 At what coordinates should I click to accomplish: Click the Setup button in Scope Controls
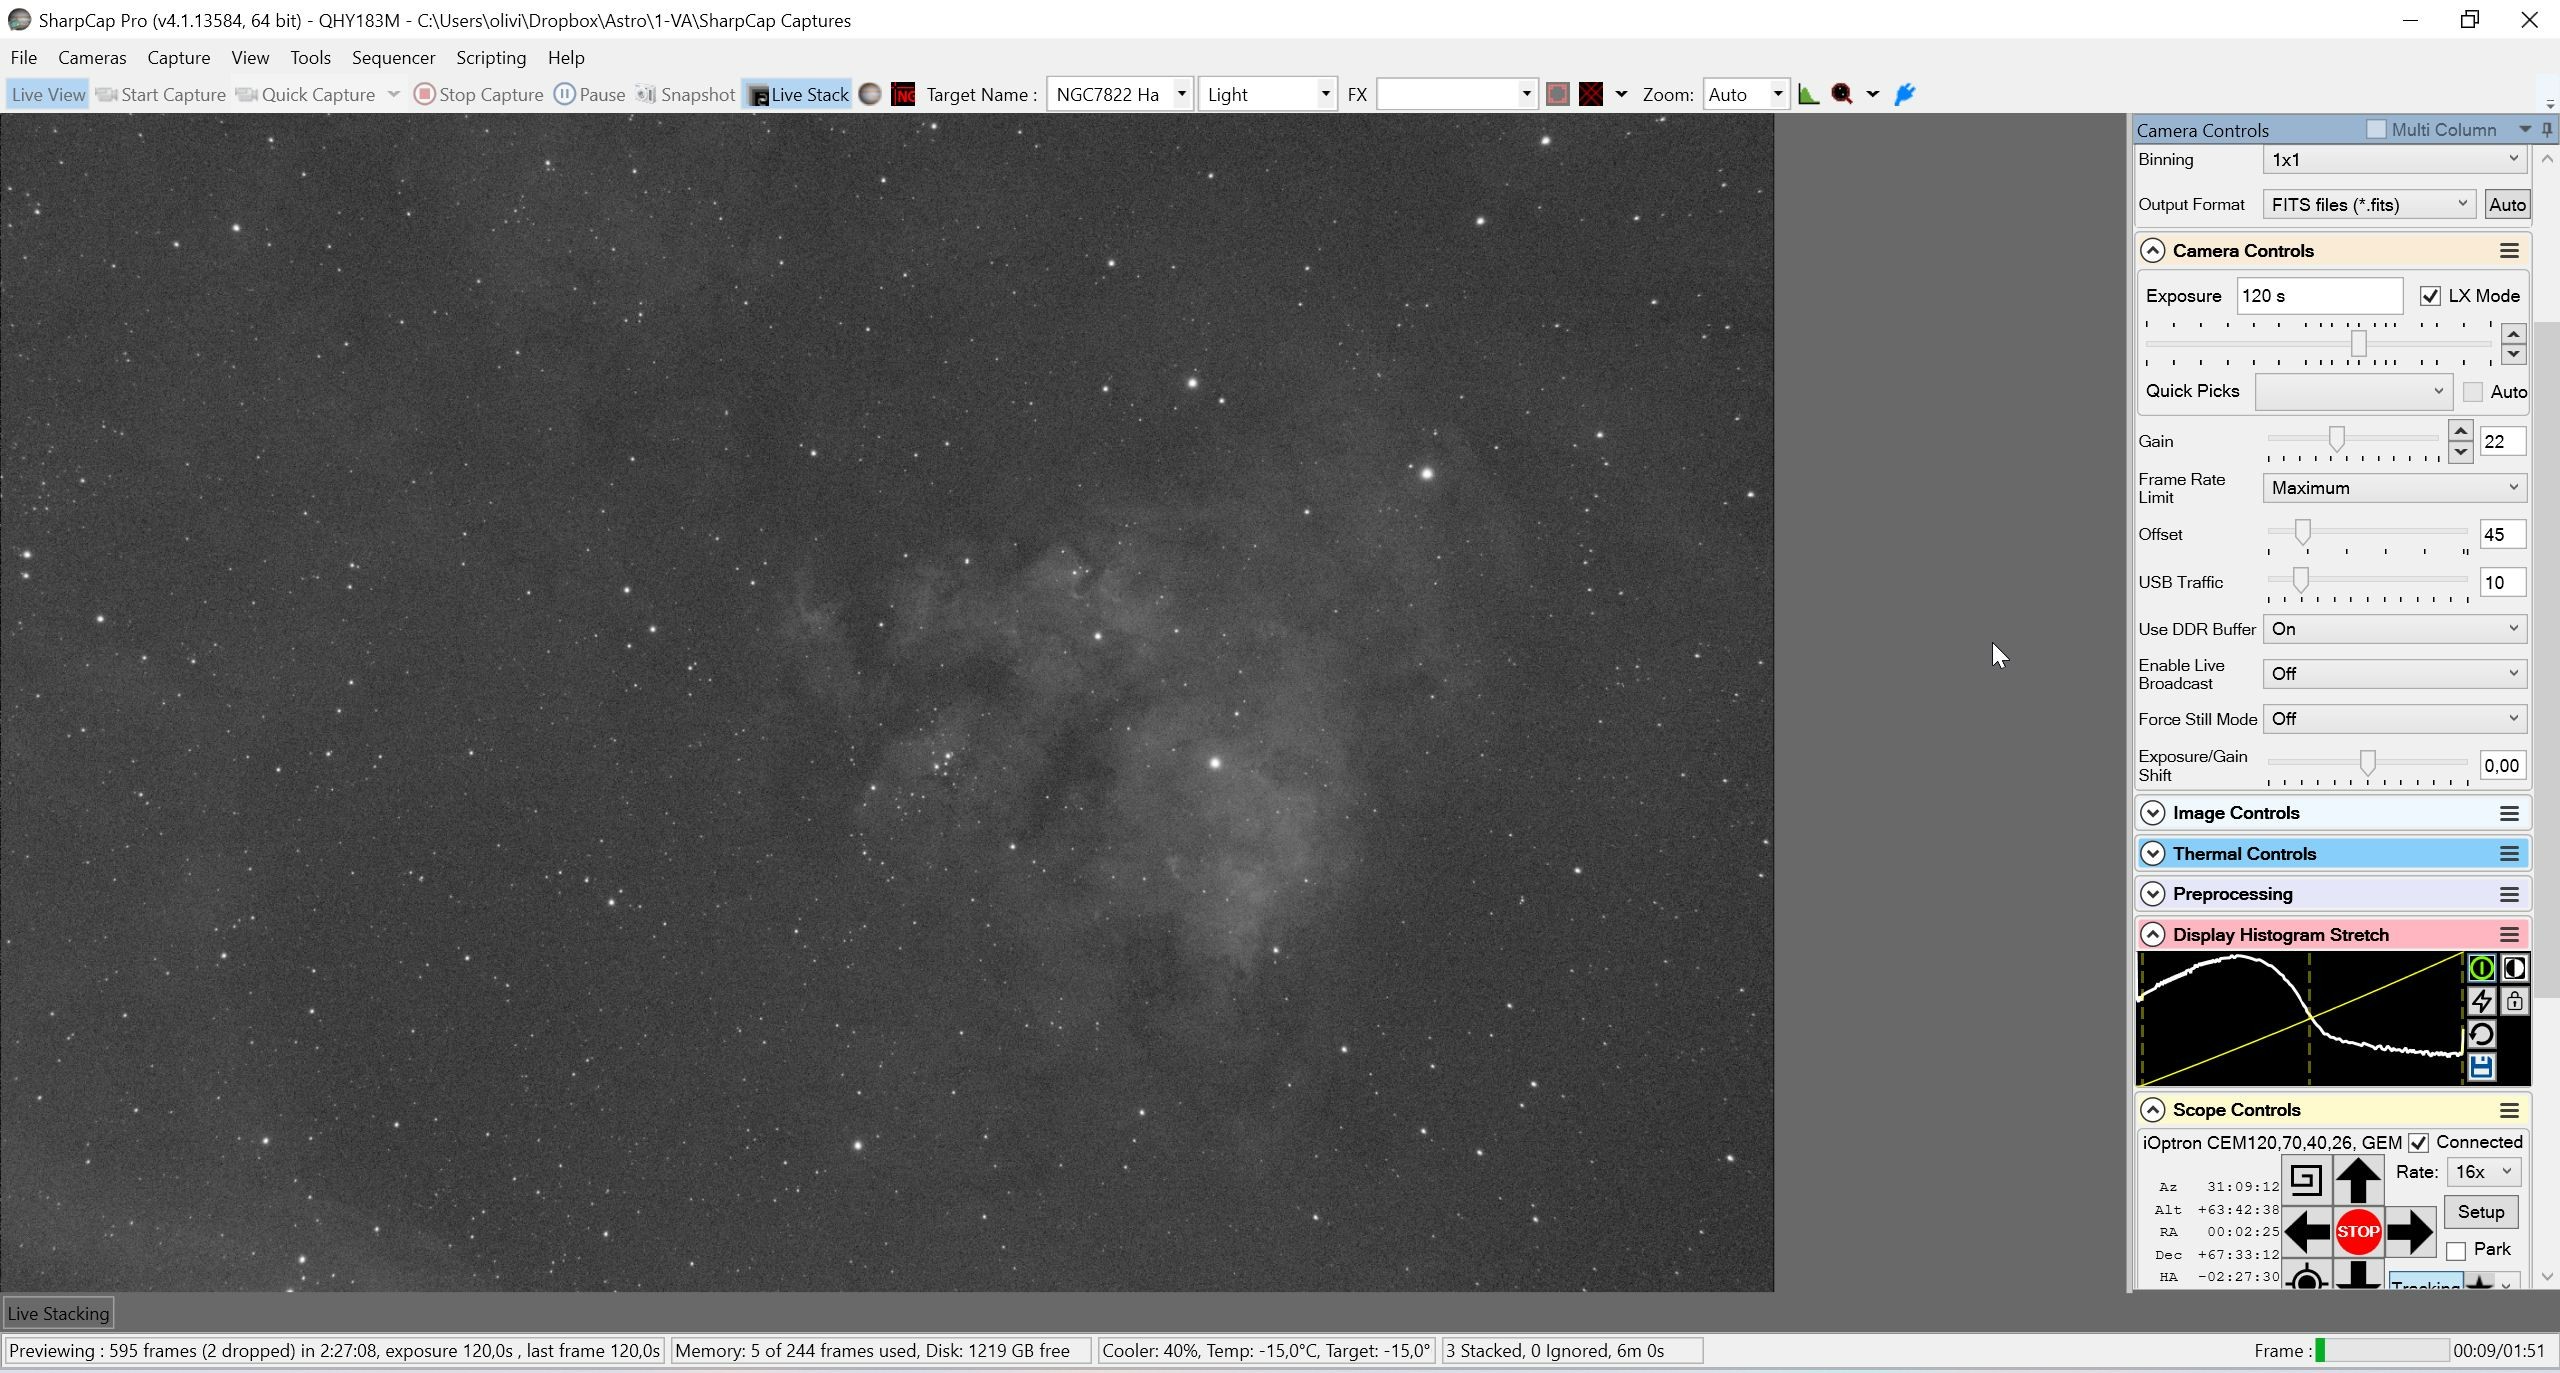pos(2481,1212)
